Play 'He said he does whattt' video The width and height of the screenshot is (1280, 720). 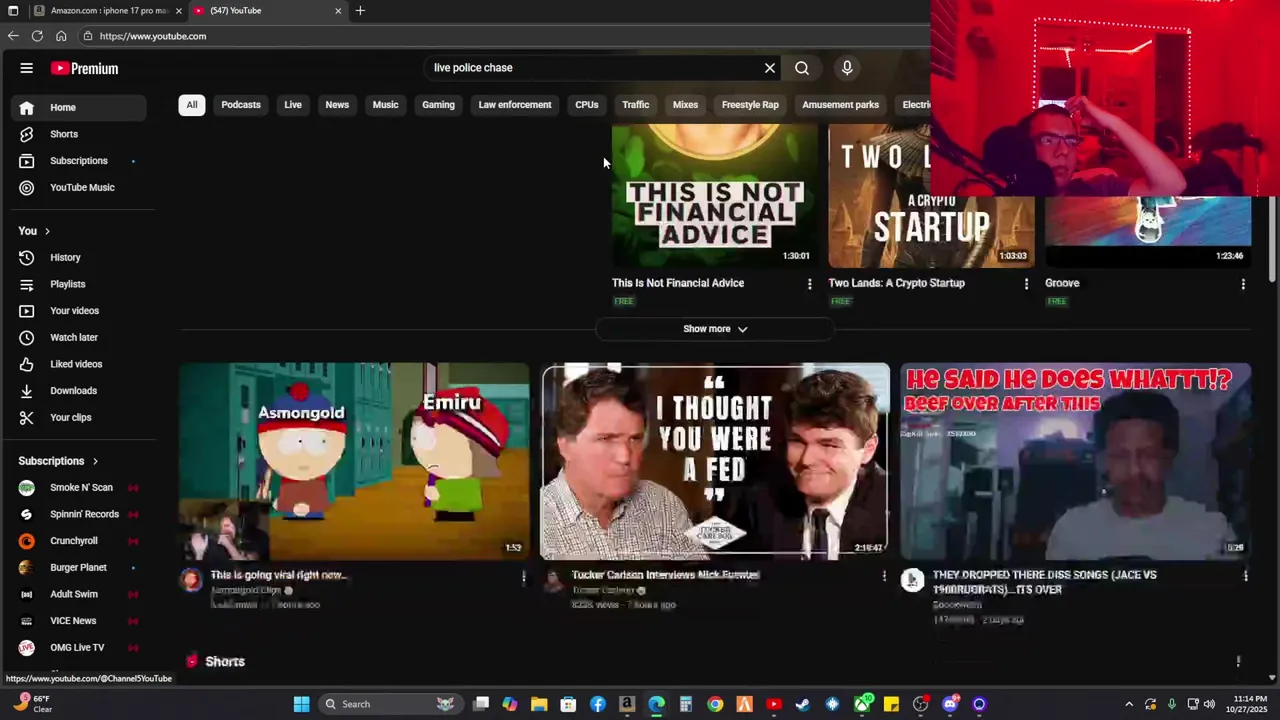click(1076, 461)
